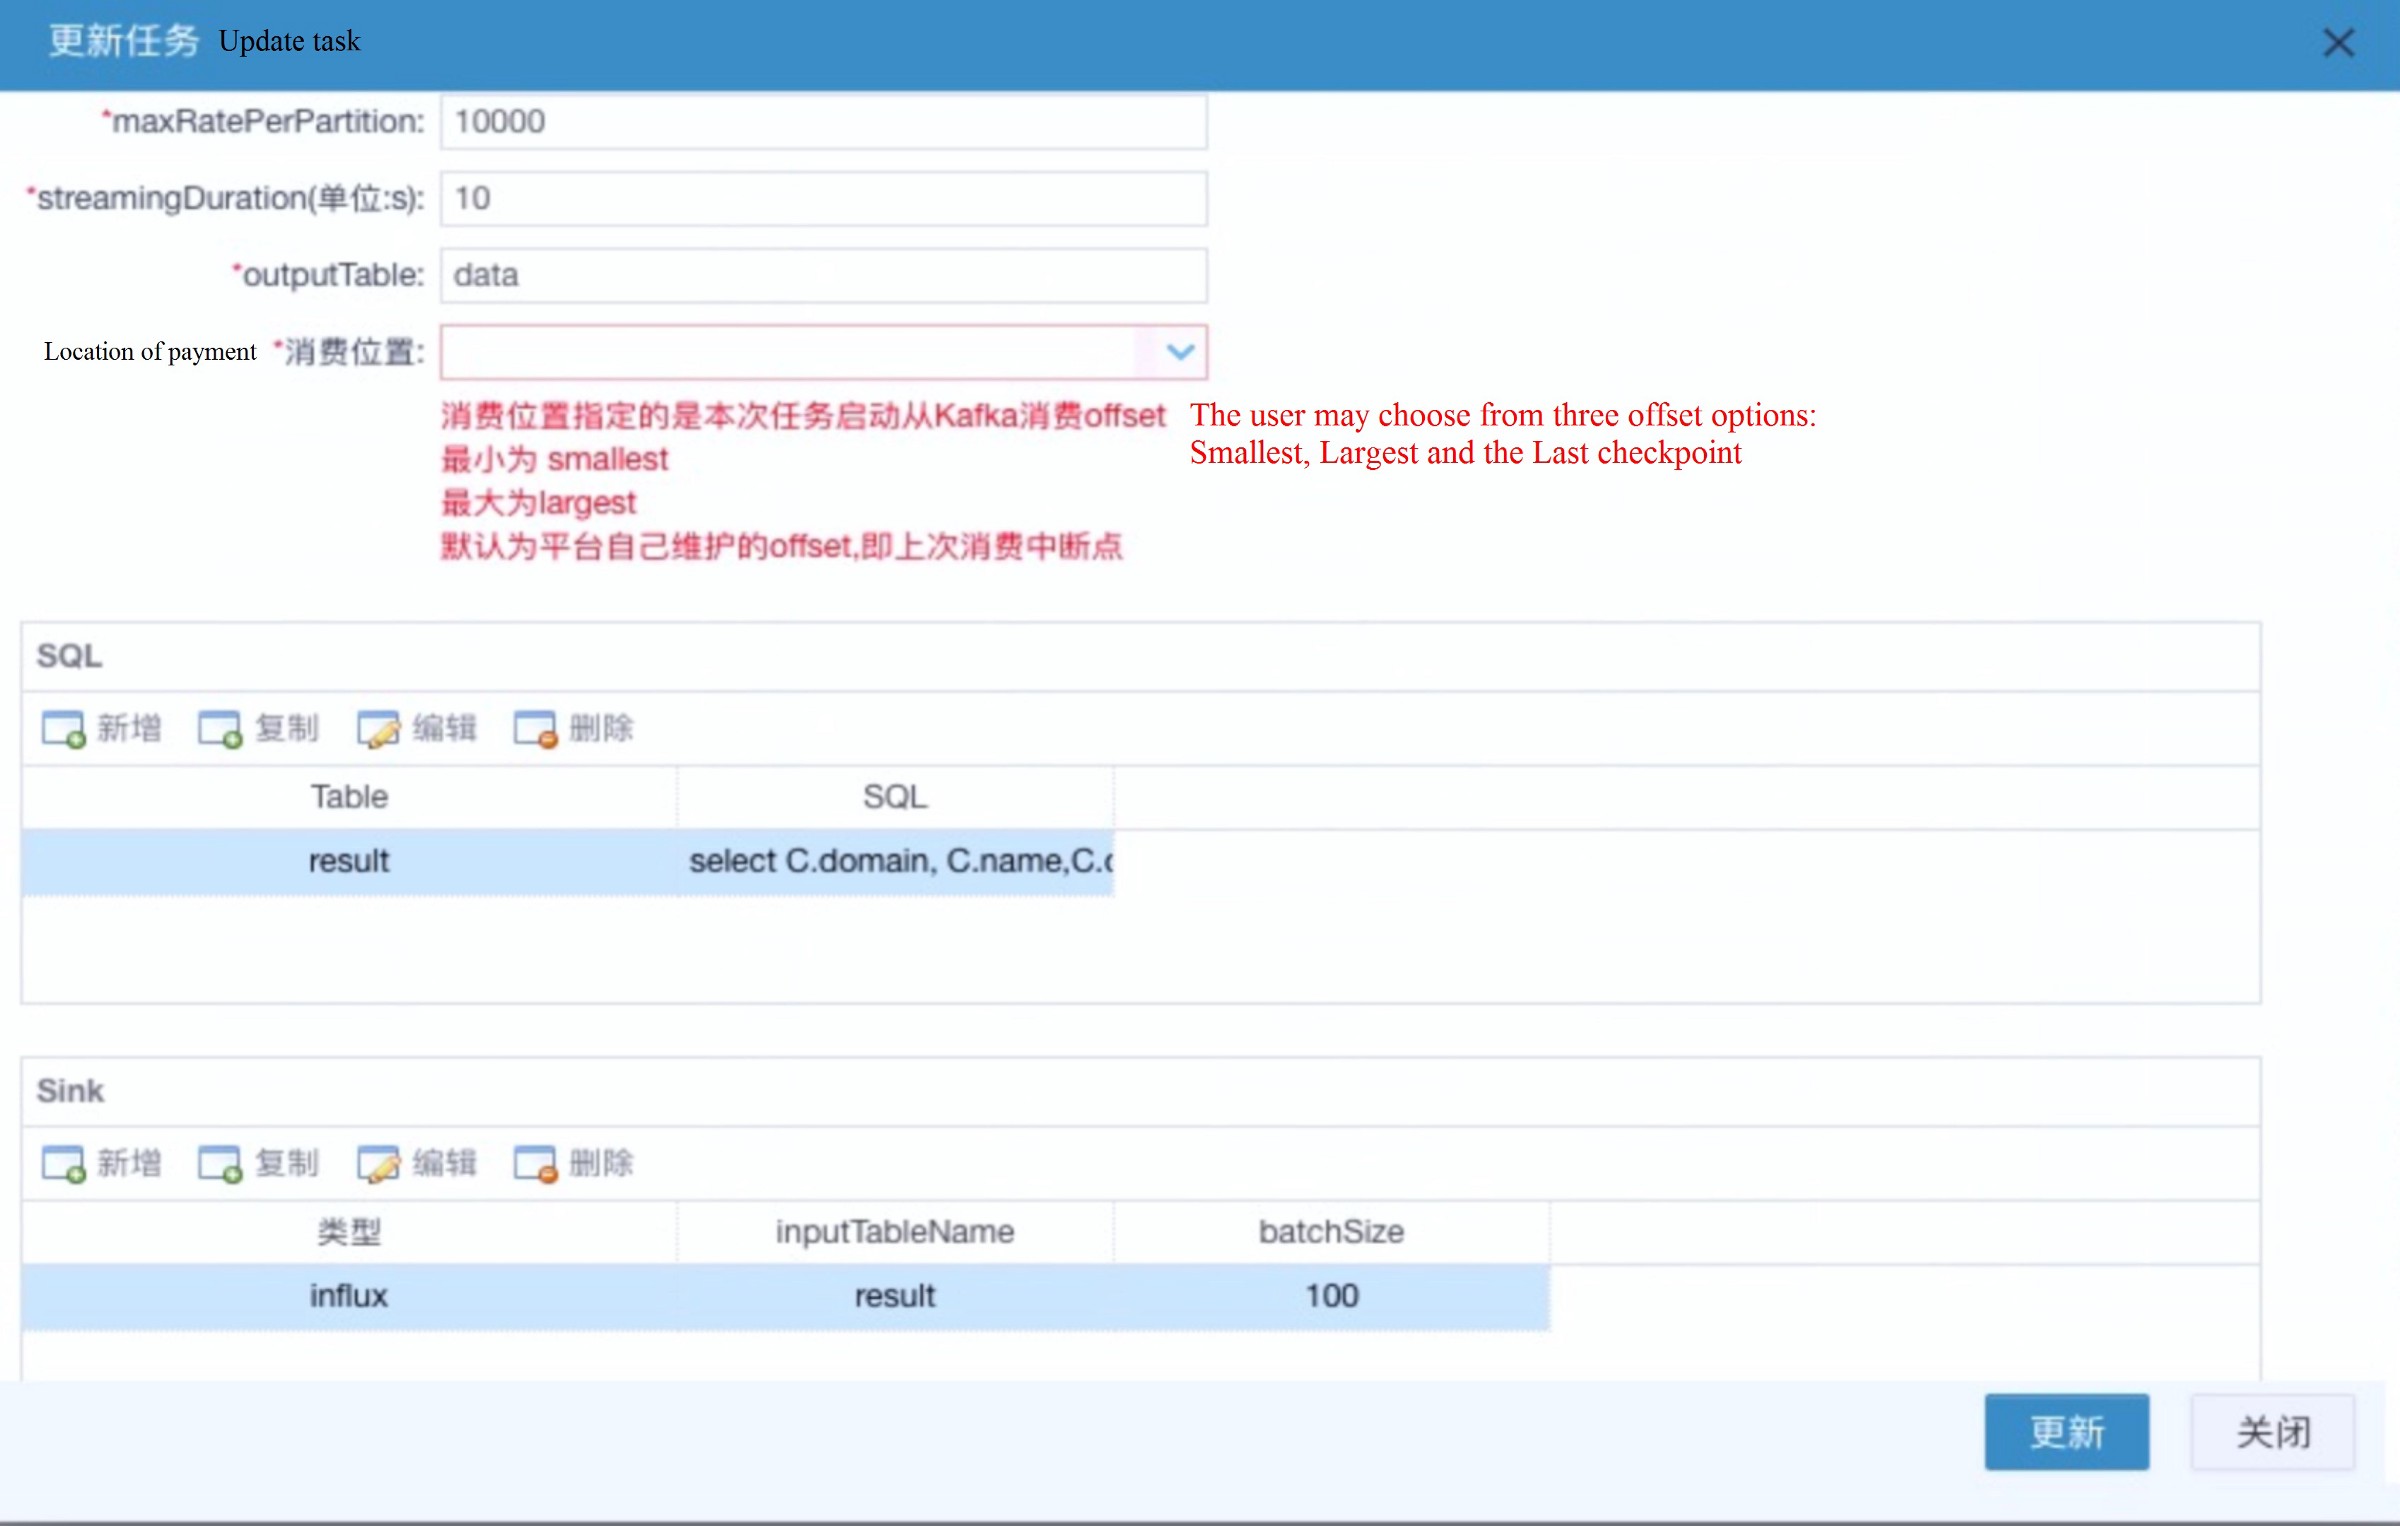Focus the maxRatePerPartition input field
This screenshot has width=2400, height=1526.
[x=823, y=122]
